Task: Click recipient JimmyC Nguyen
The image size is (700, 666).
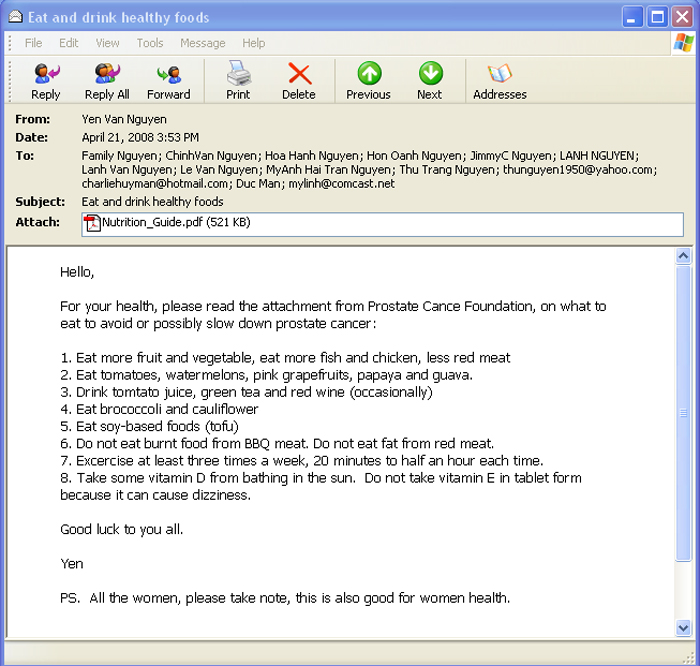Action: 511,155
